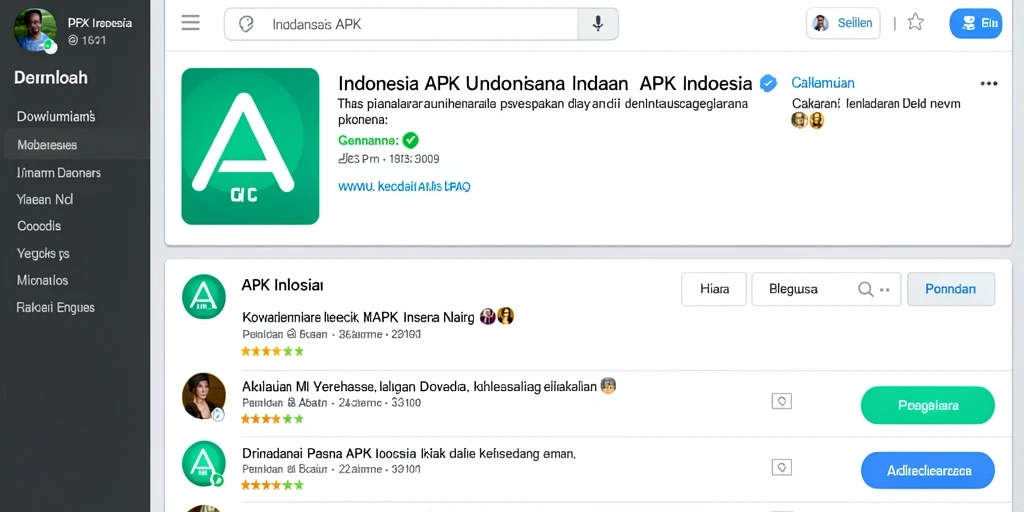The image size is (1024, 512).
Task: Click the avatar icons after Insera Nairg
Action: click(x=497, y=317)
